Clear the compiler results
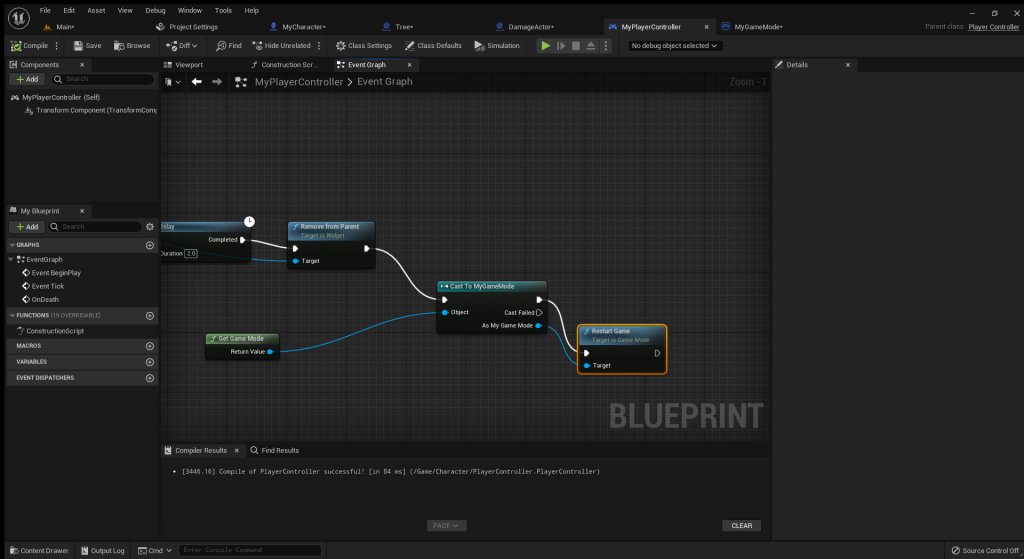 point(741,526)
